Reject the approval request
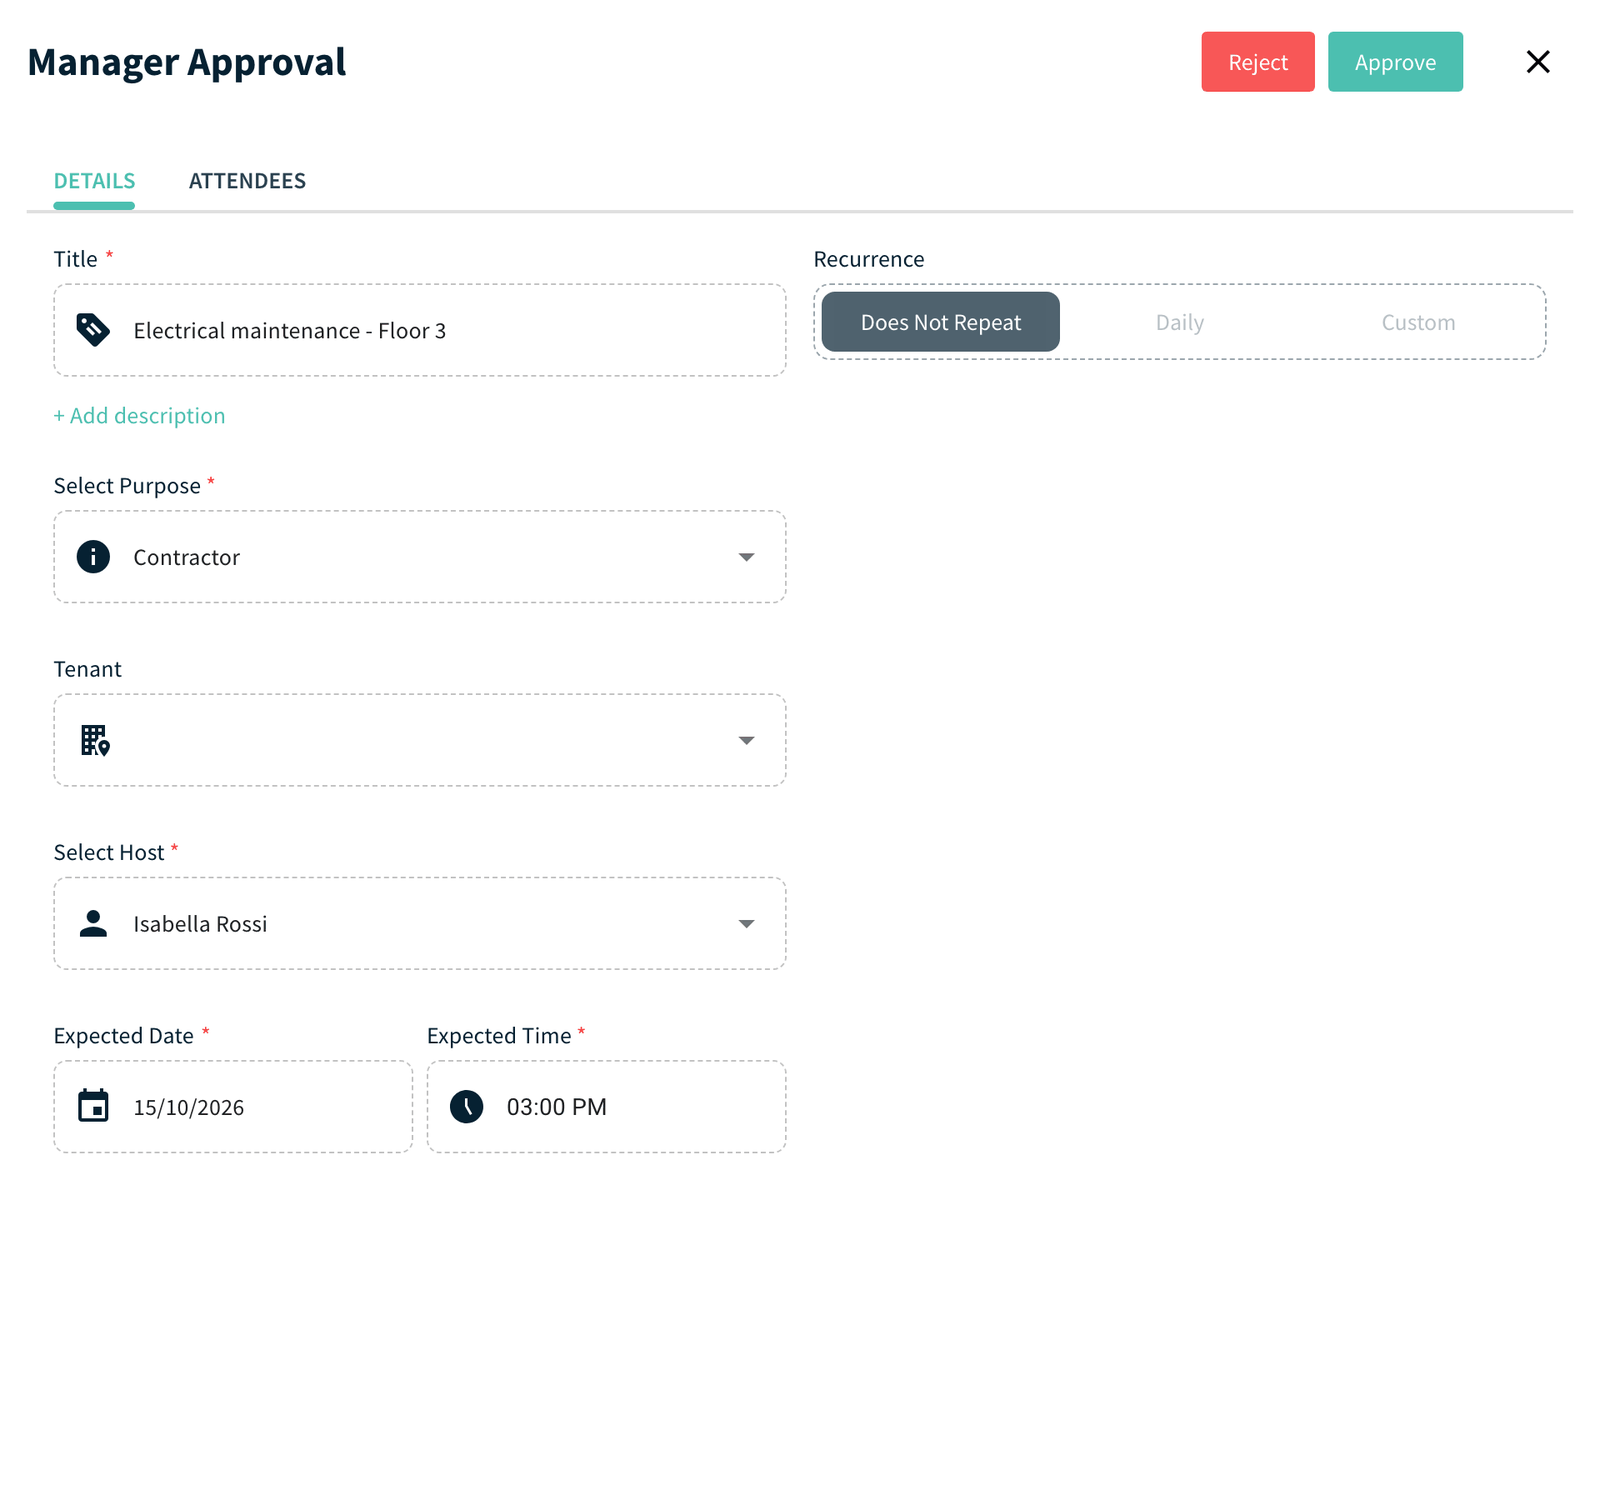Image resolution: width=1600 pixels, height=1500 pixels. 1258,62
